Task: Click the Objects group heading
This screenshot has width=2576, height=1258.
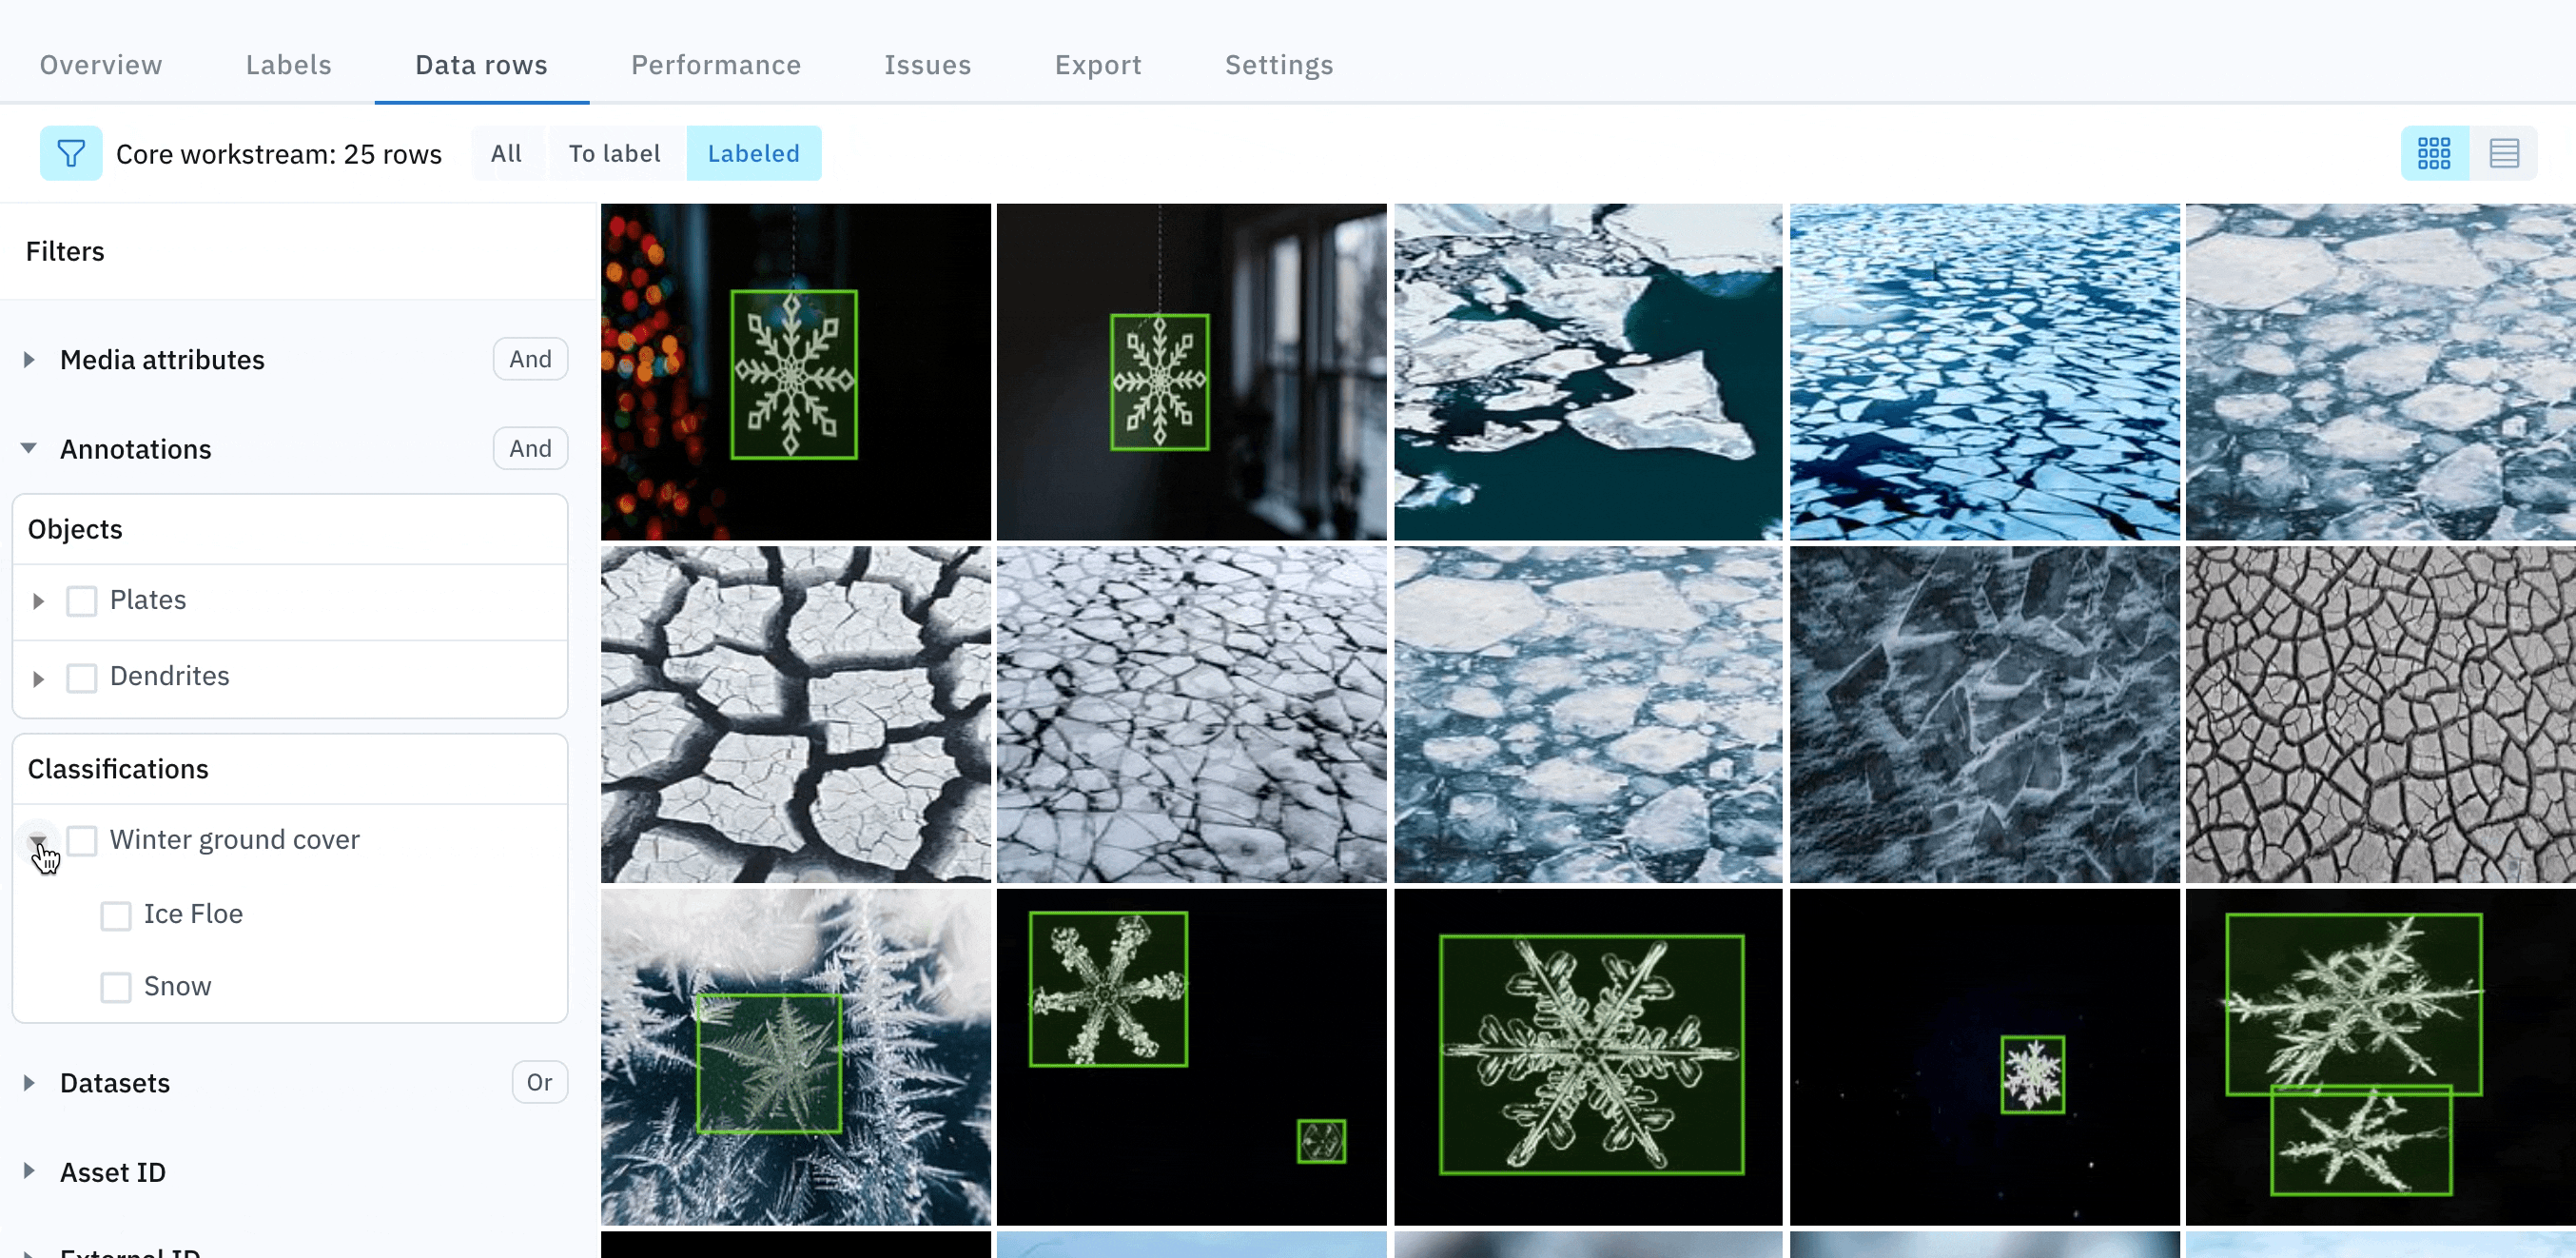Action: click(x=75, y=529)
